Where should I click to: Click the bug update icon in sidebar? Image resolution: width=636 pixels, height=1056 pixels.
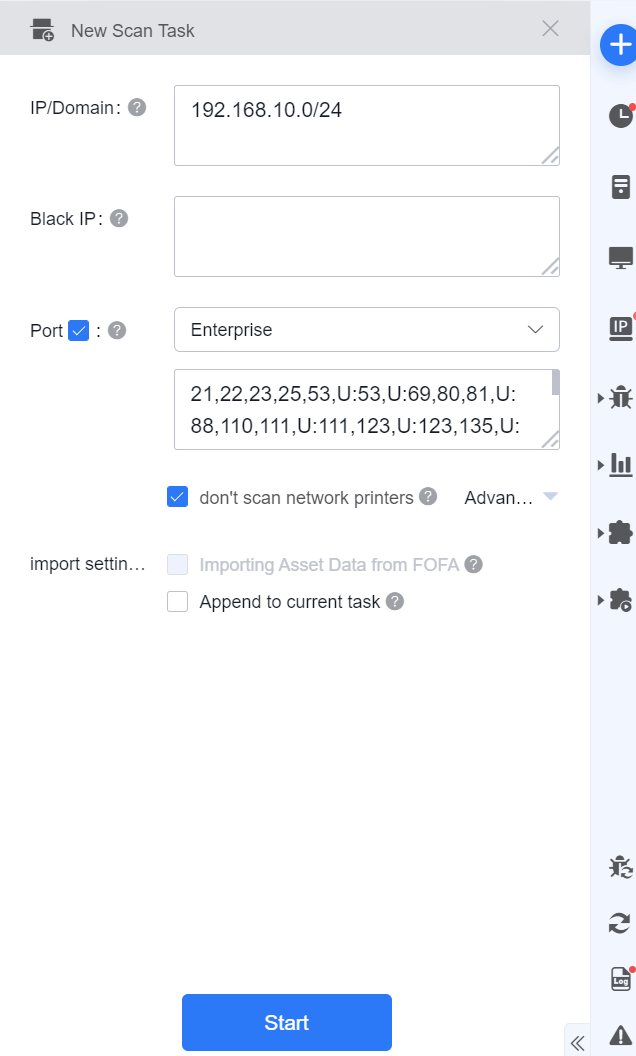(620, 867)
